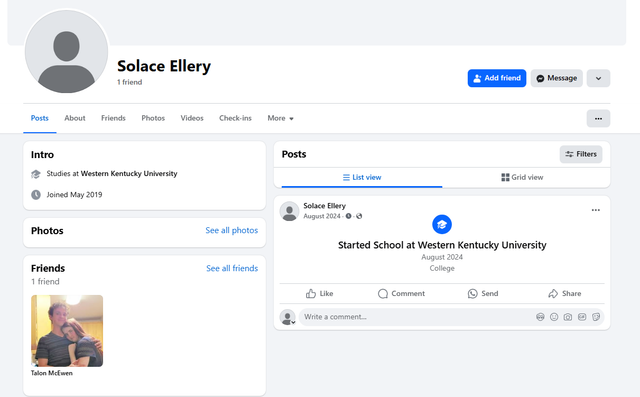640x397 pixels.
Task: Open the About tab
Action: click(75, 118)
